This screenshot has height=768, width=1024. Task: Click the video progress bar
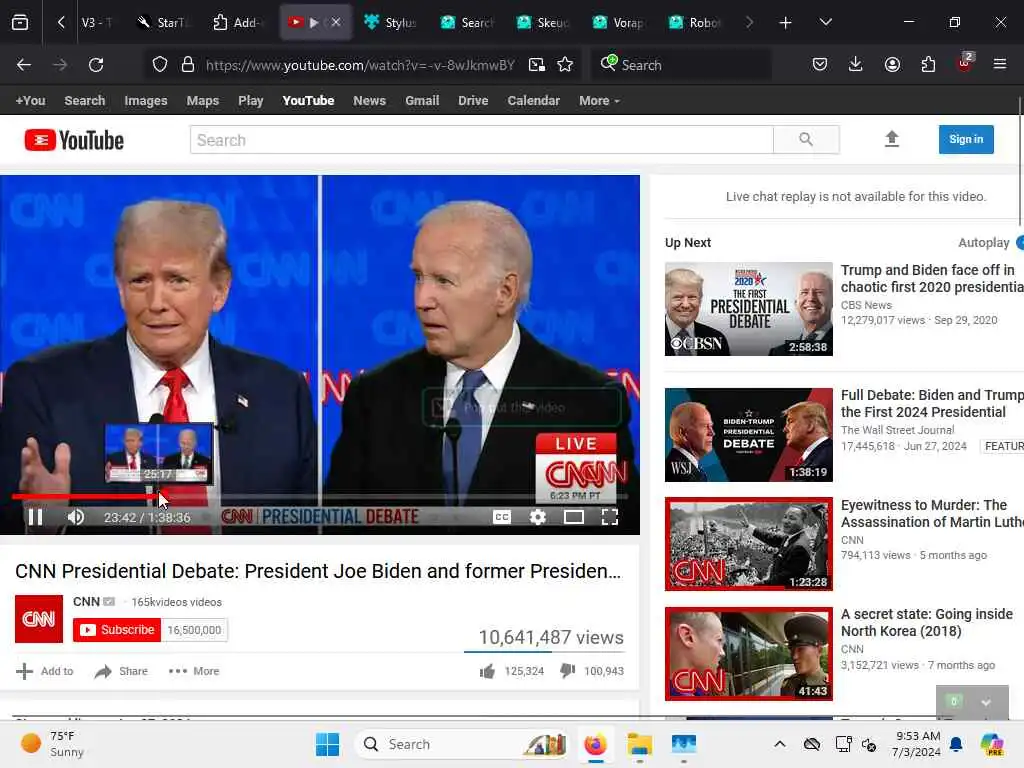pos(319,497)
